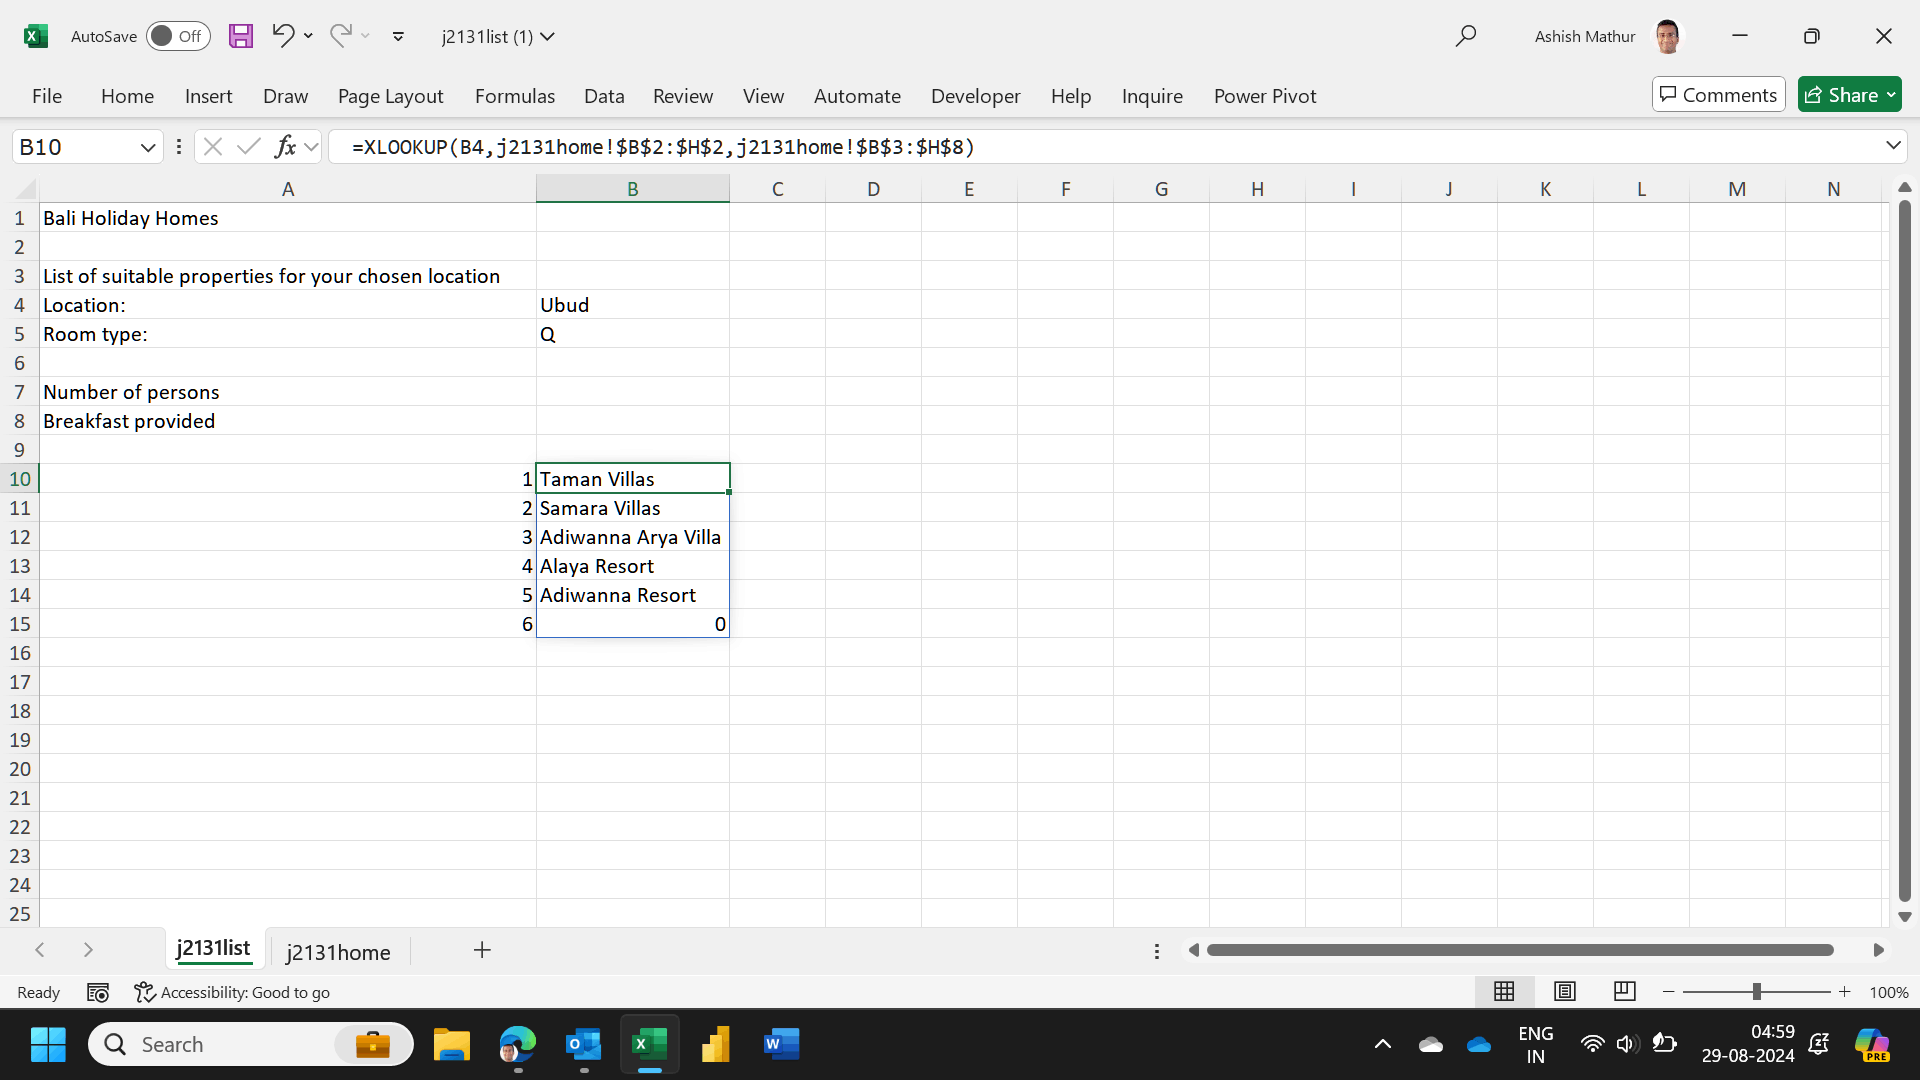Click the Save icon in title bar

click(241, 36)
